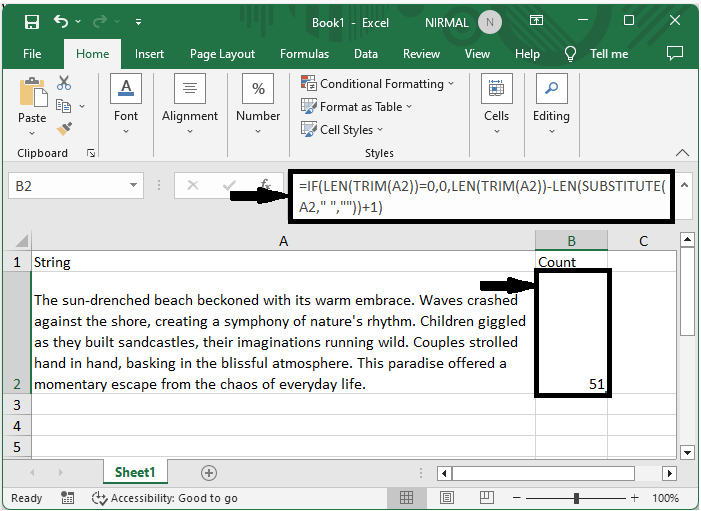Switch to the Page Layout tab
Image resolution: width=701 pixels, height=511 pixels.
[x=222, y=54]
